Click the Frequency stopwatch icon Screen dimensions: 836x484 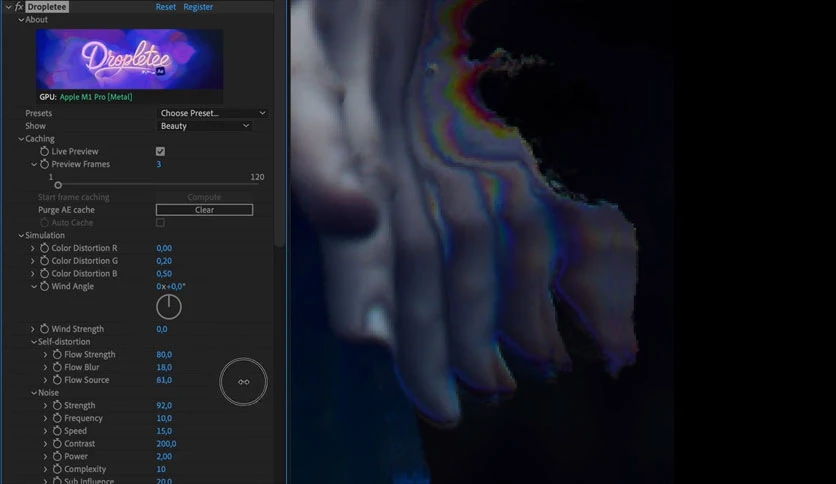pyautogui.click(x=57, y=418)
